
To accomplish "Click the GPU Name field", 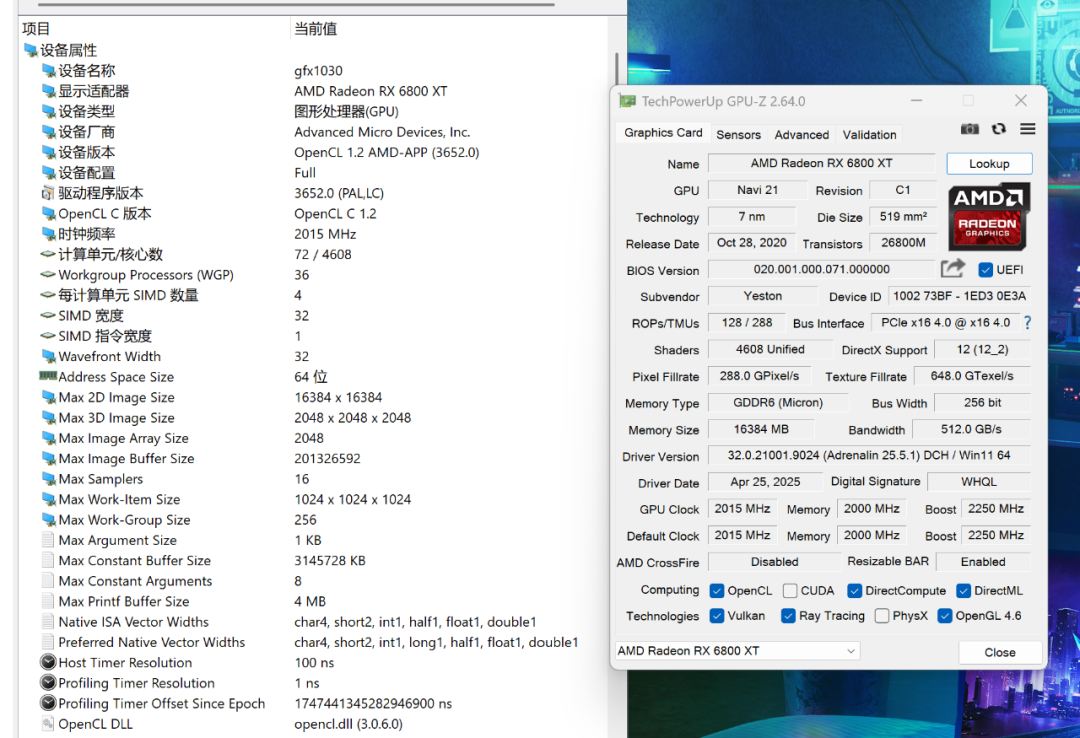I will click(822, 163).
